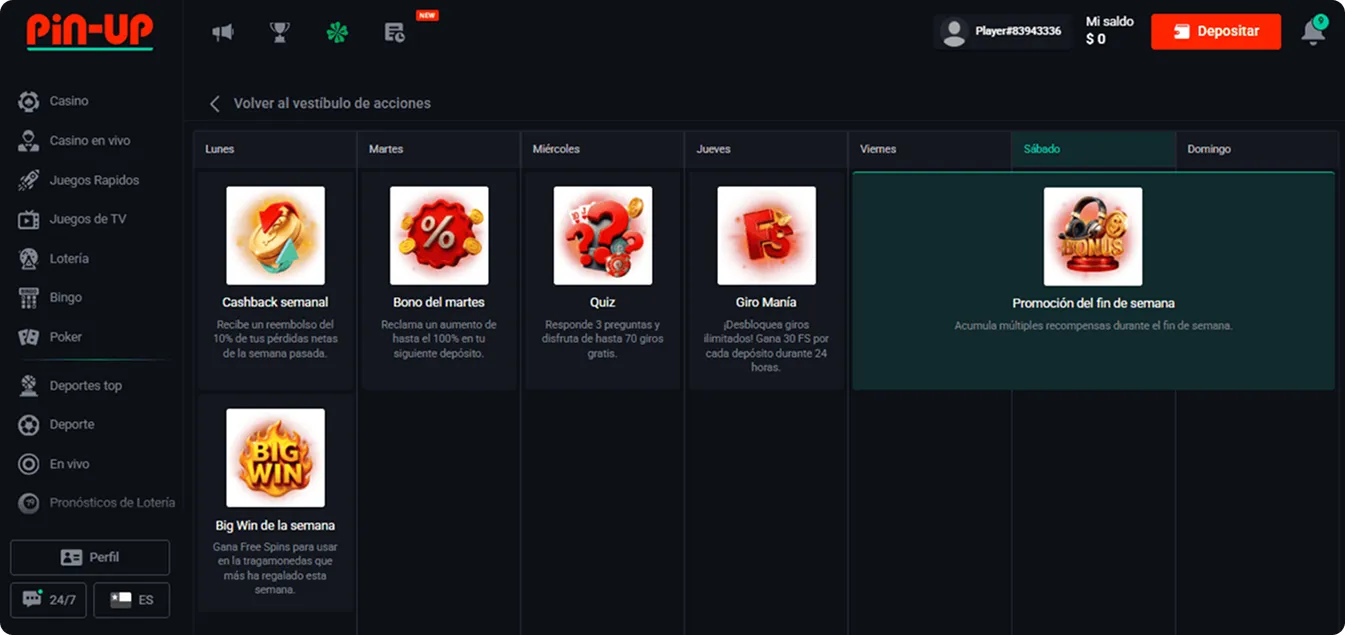Open the Cashback semanal promotion thumbnail
The height and width of the screenshot is (635, 1345).
[x=275, y=236]
